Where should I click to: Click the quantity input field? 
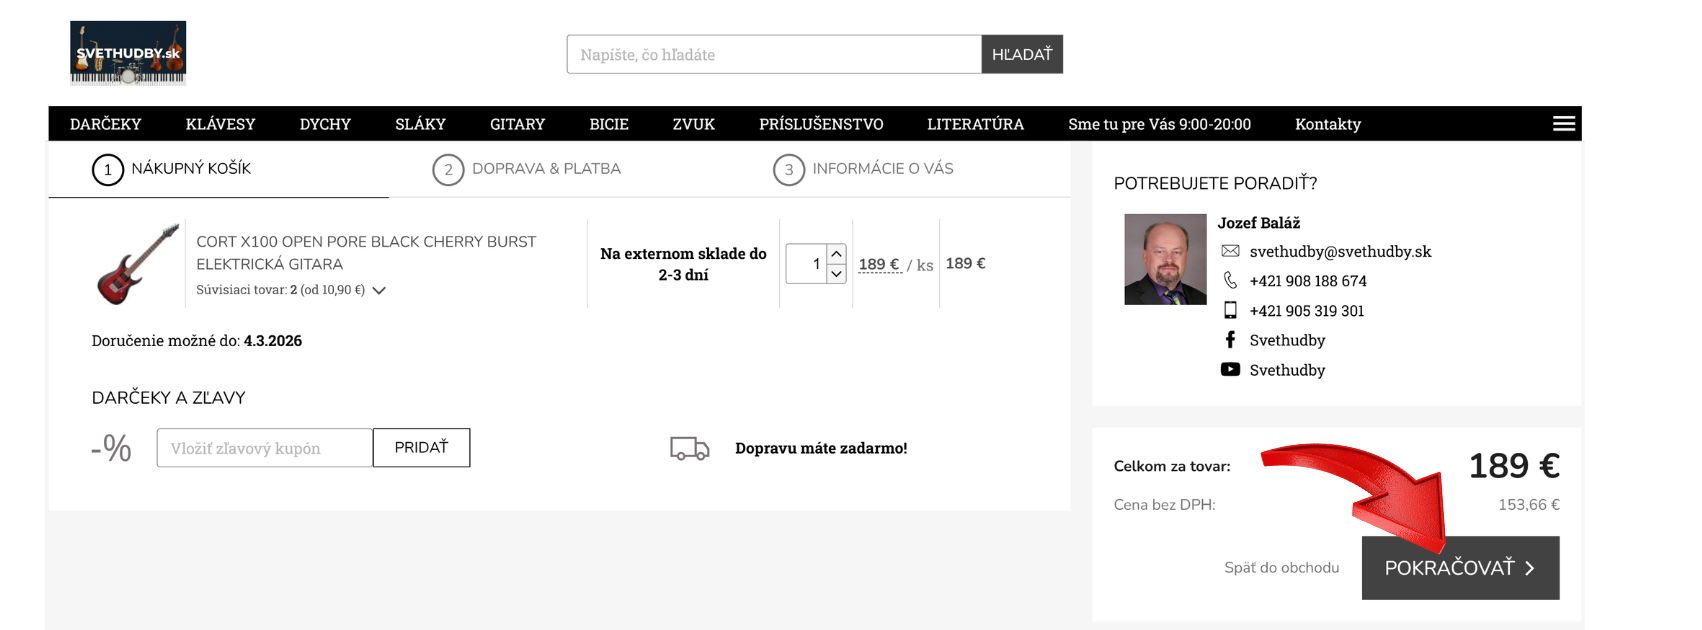click(x=806, y=264)
